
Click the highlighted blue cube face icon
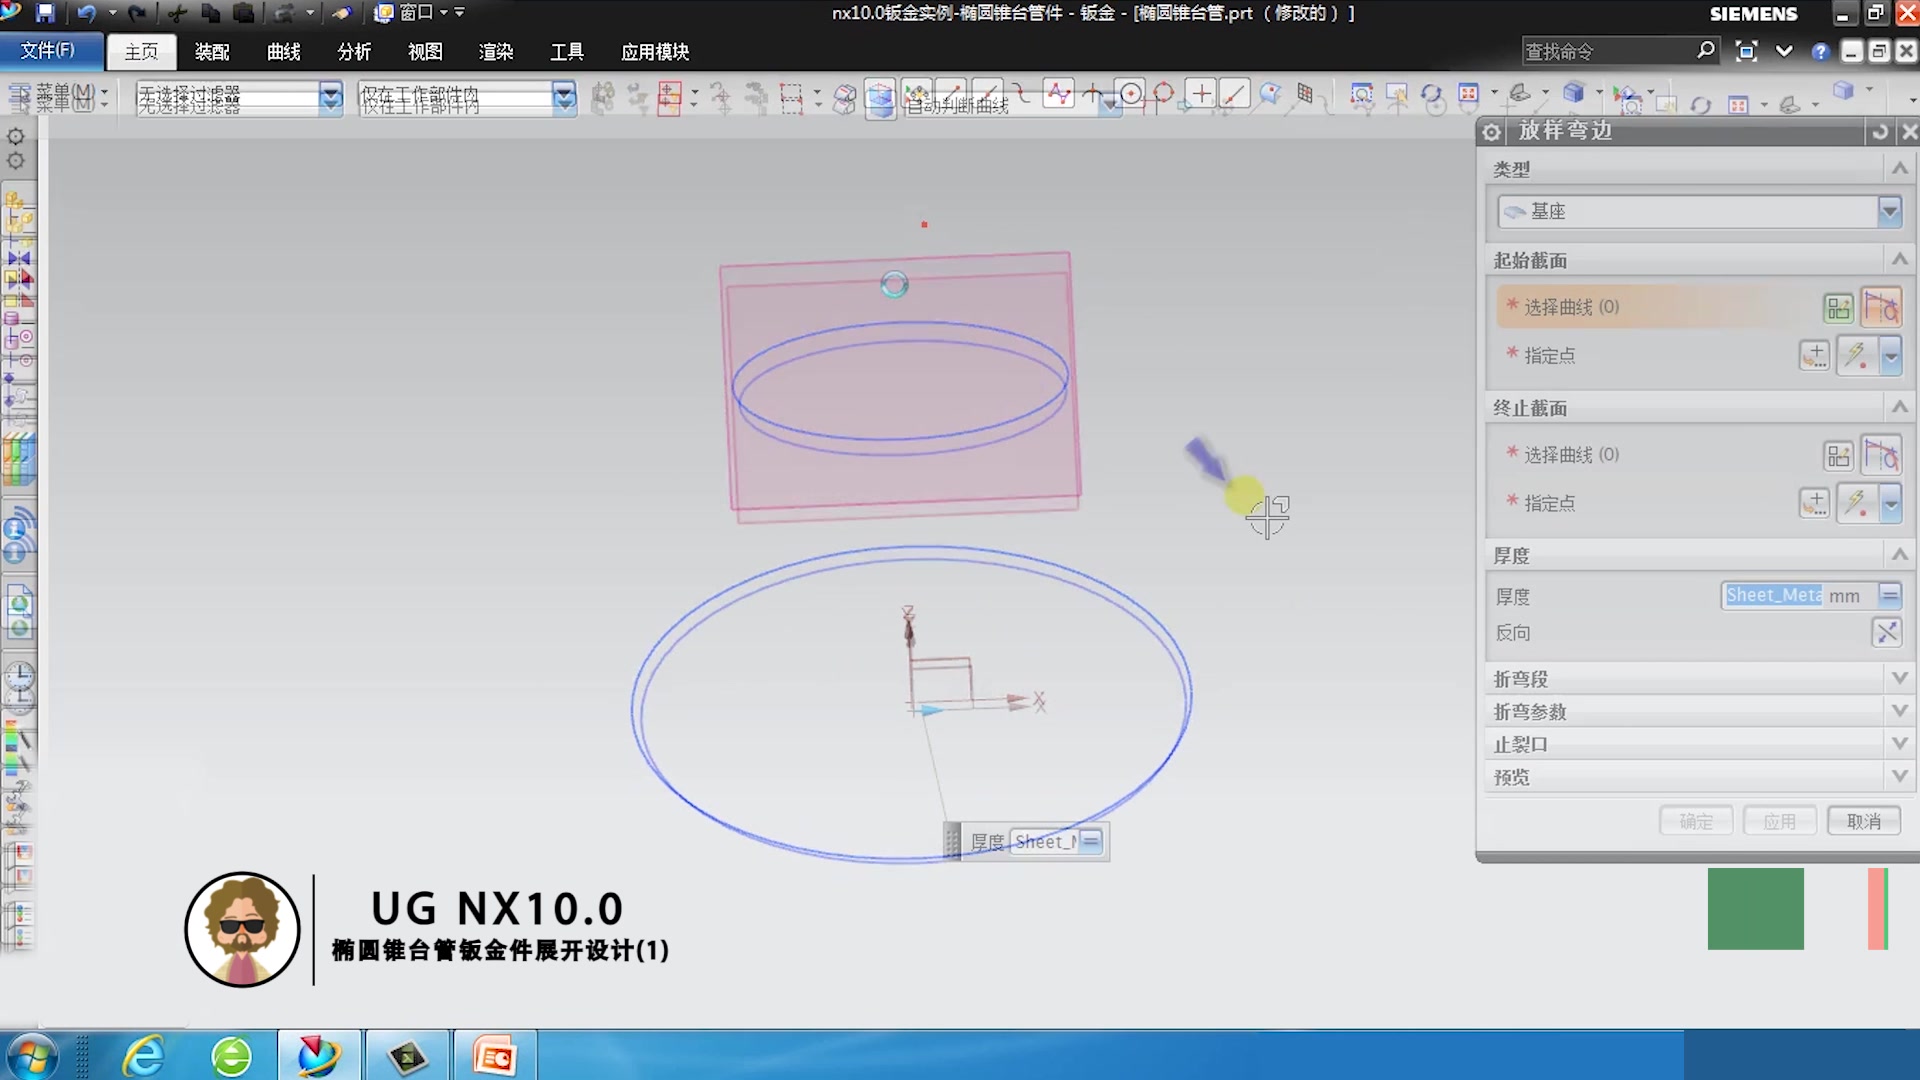880,98
